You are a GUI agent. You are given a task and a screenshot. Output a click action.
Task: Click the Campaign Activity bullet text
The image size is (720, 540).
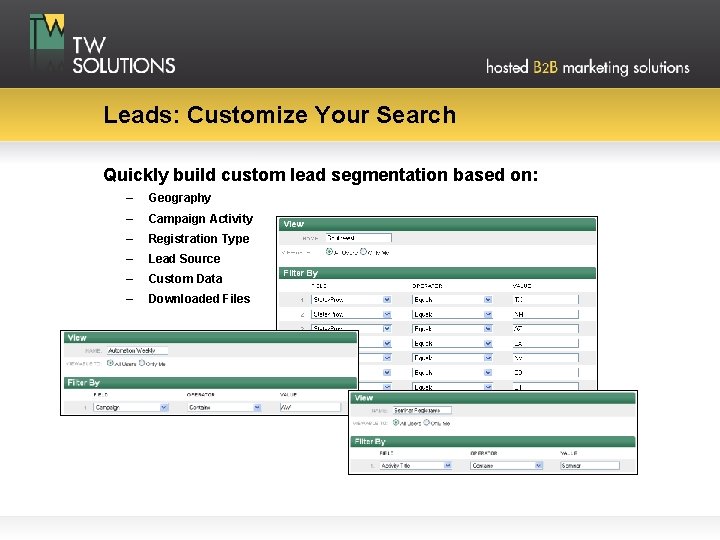[x=201, y=219]
